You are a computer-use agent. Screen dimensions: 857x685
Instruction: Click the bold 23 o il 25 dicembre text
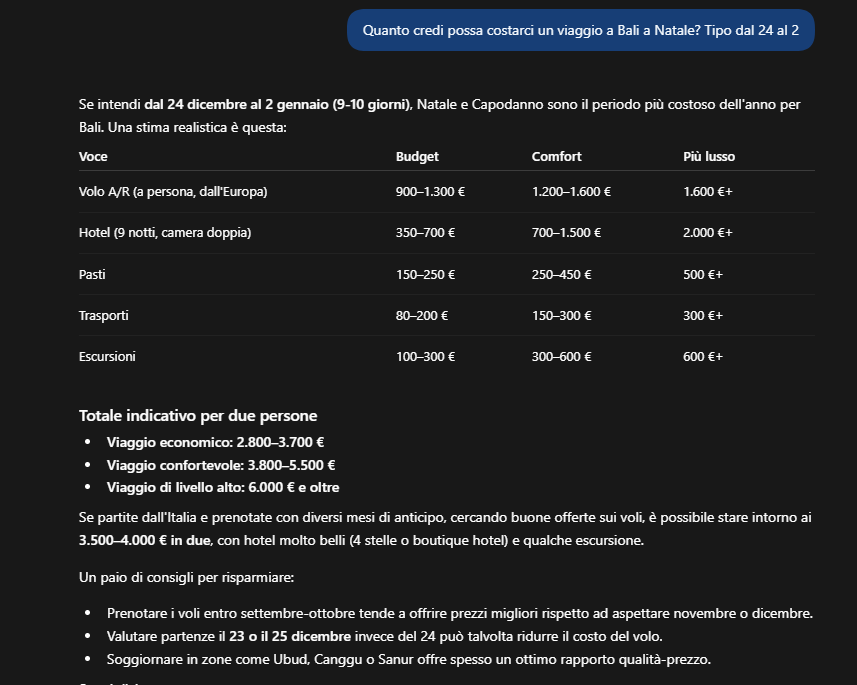coord(290,636)
